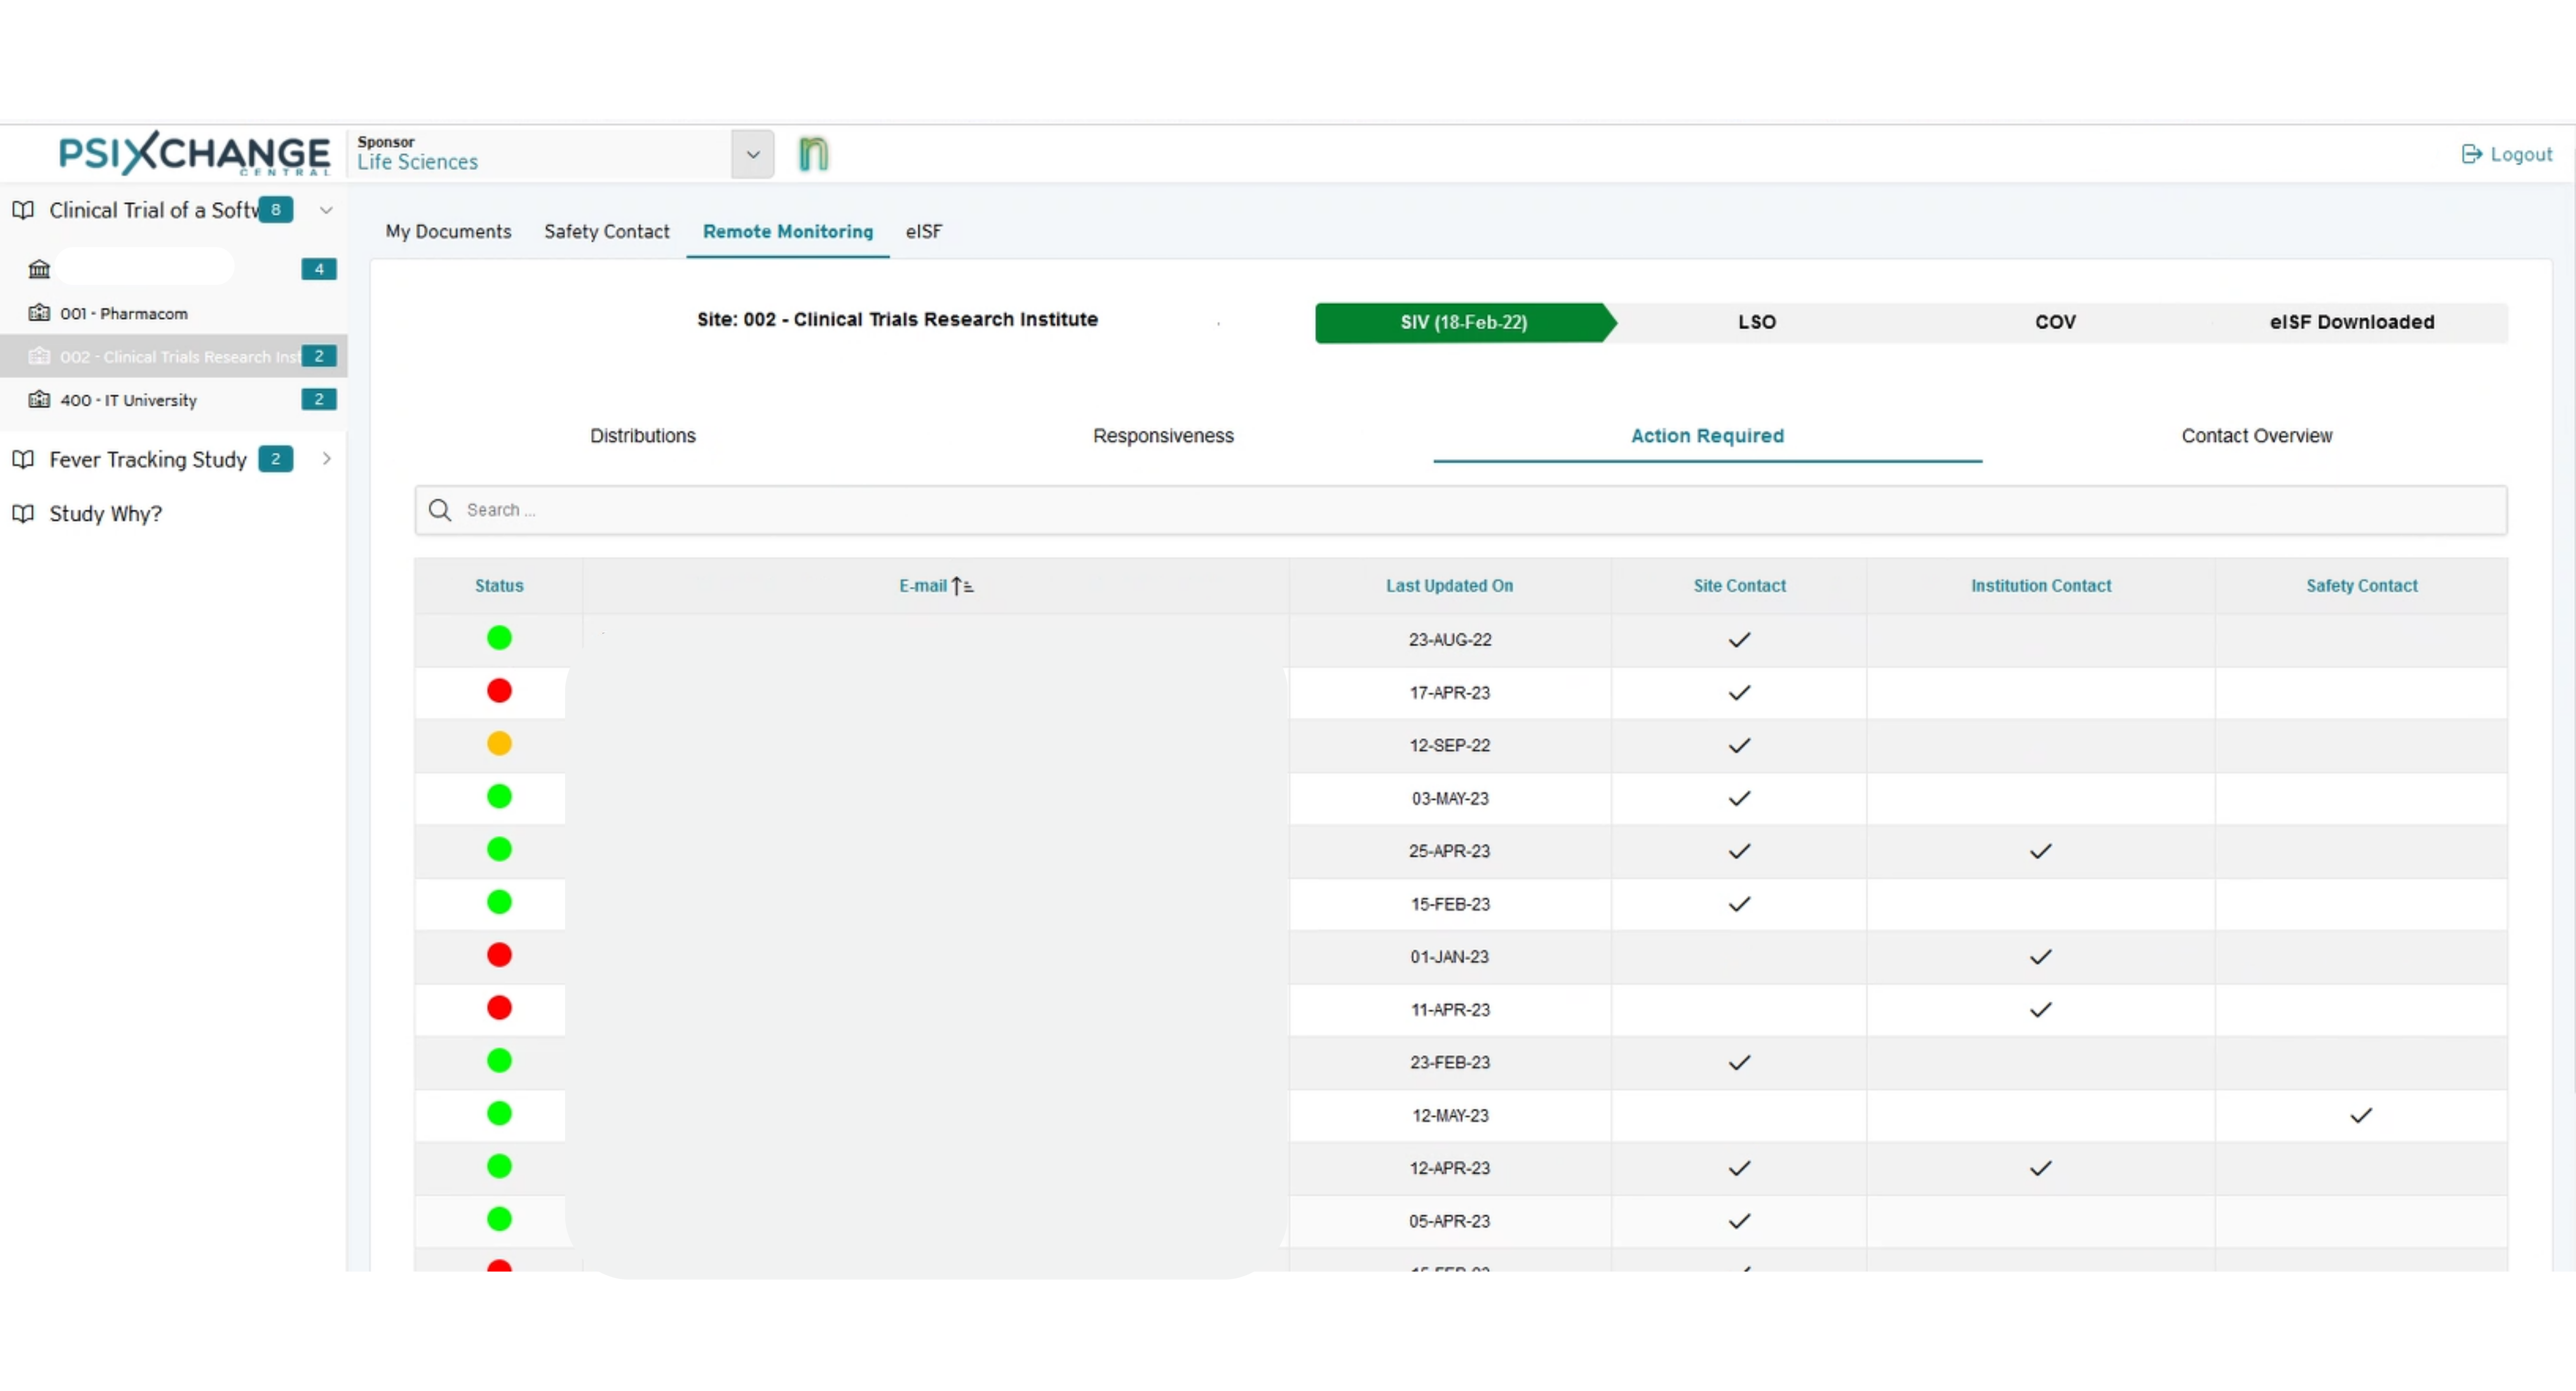The image size is (2576, 1391).
Task: Open the Distributions sub-tab
Action: (x=642, y=436)
